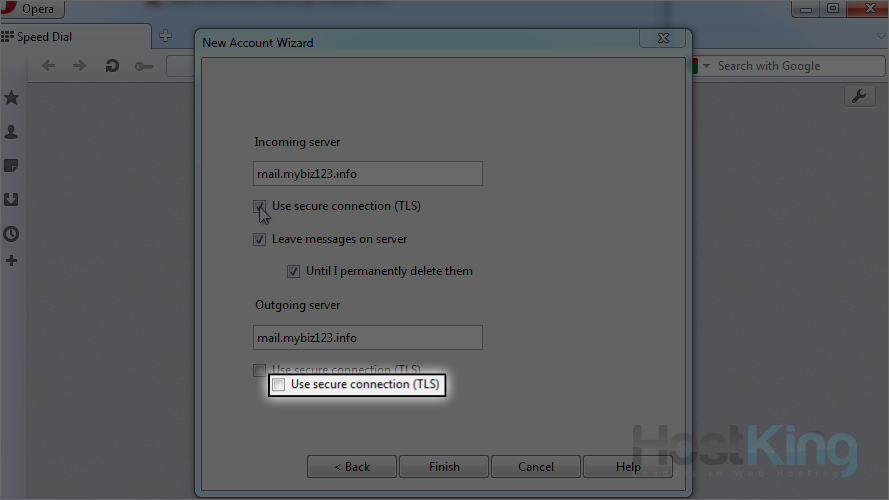Image resolution: width=889 pixels, height=500 pixels.
Task: Show the Downloads panel
Action: tap(11, 200)
